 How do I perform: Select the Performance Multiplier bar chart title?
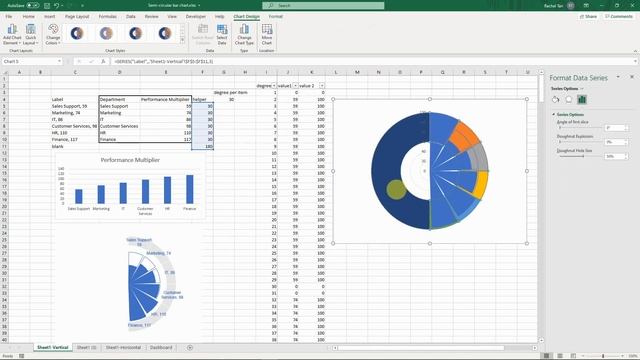coord(130,160)
